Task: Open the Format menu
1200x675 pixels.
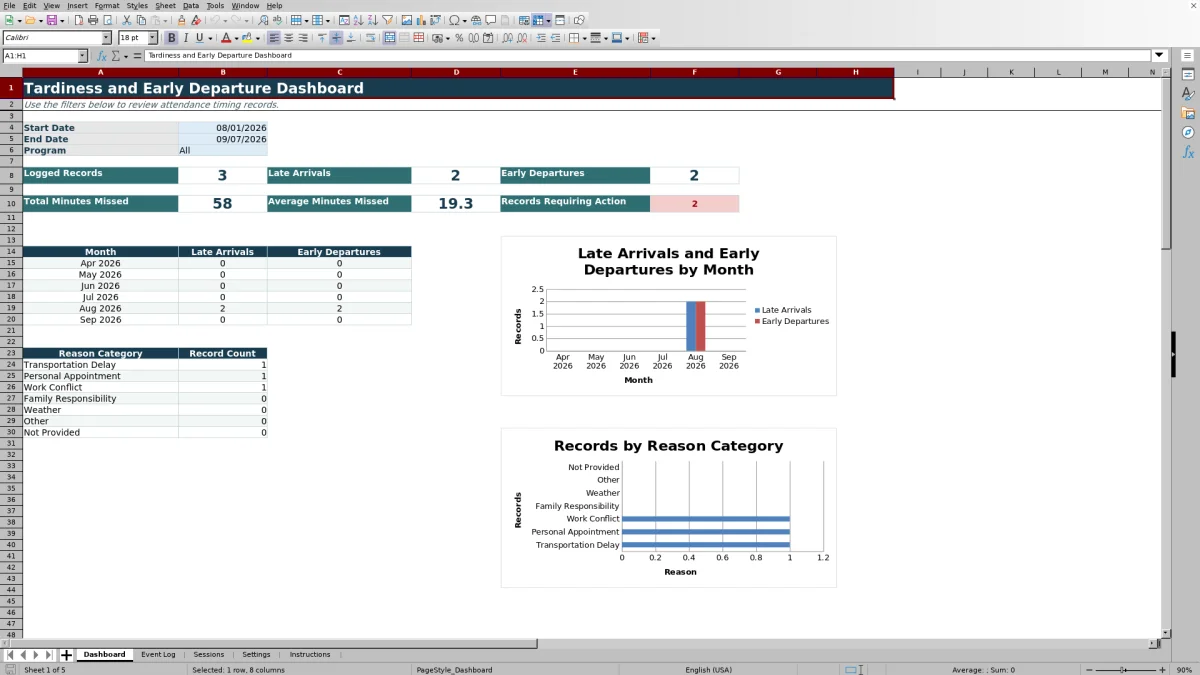Action: 107,6
